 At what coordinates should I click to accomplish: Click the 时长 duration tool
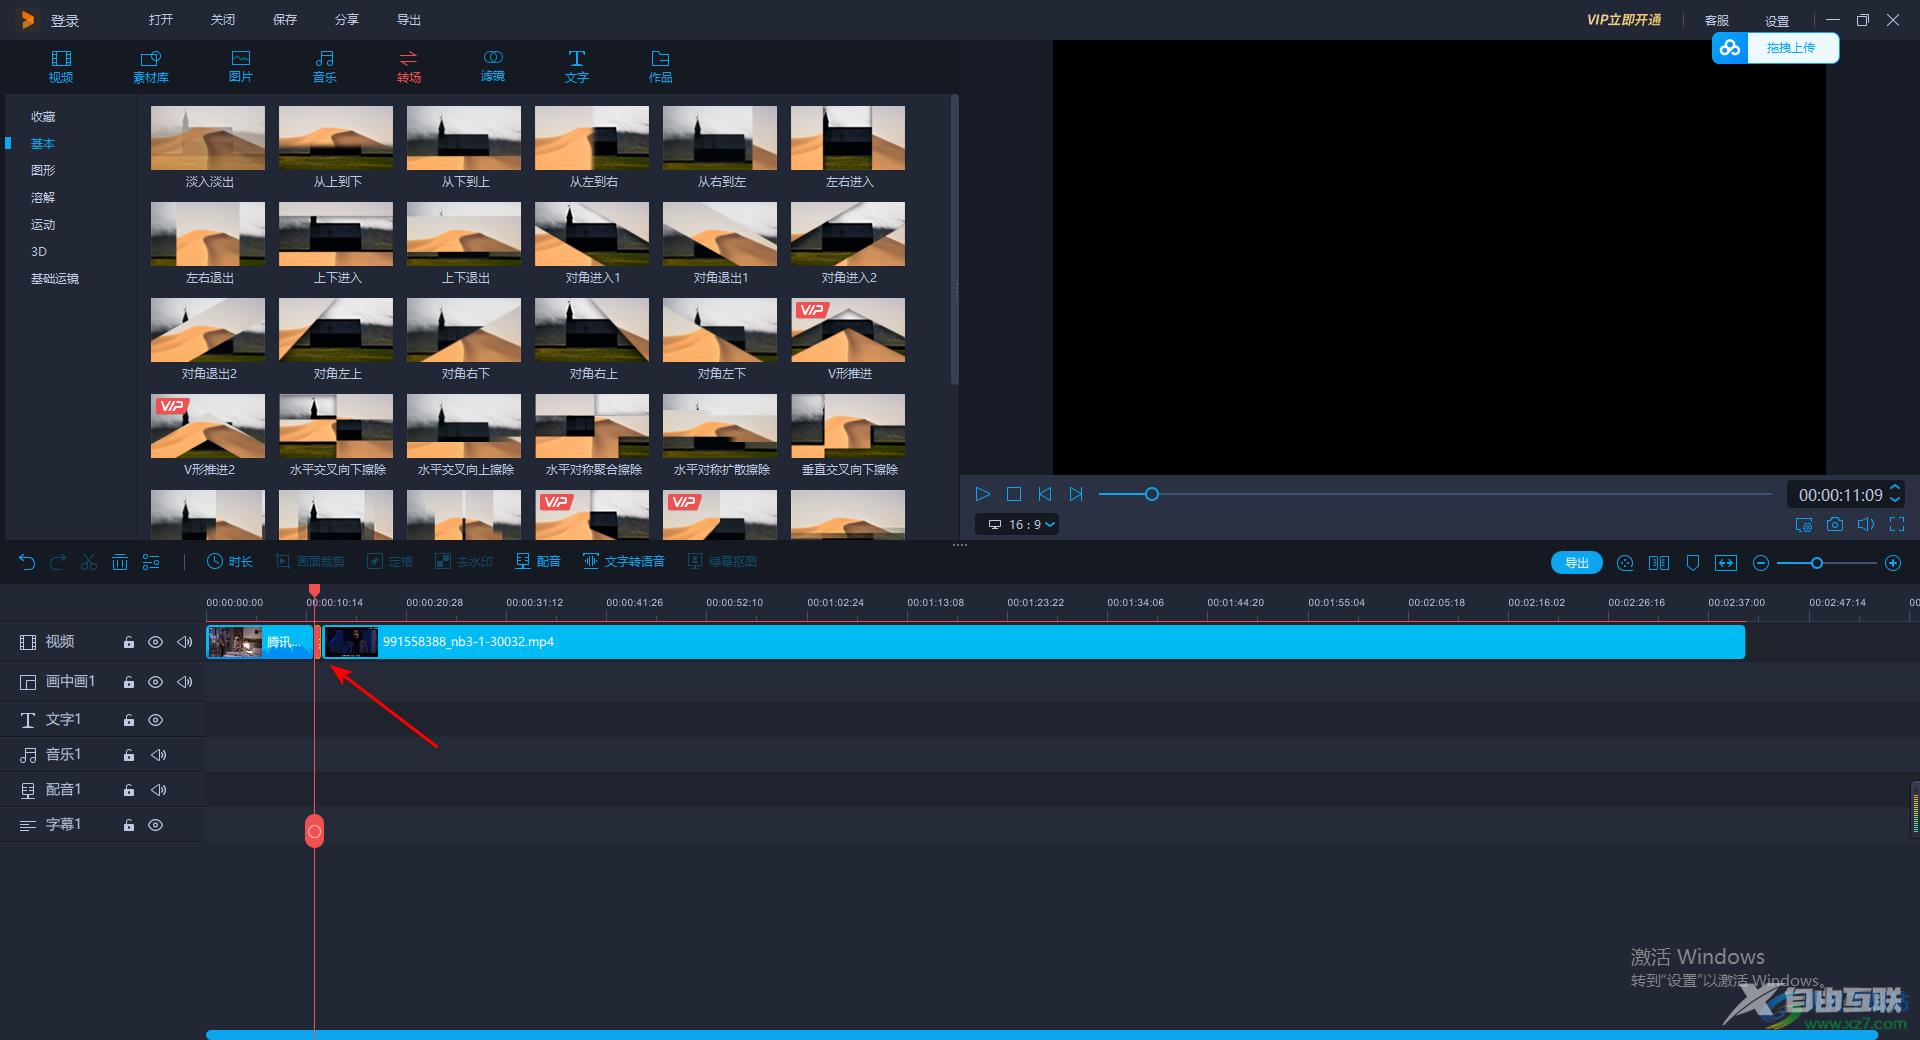point(230,562)
